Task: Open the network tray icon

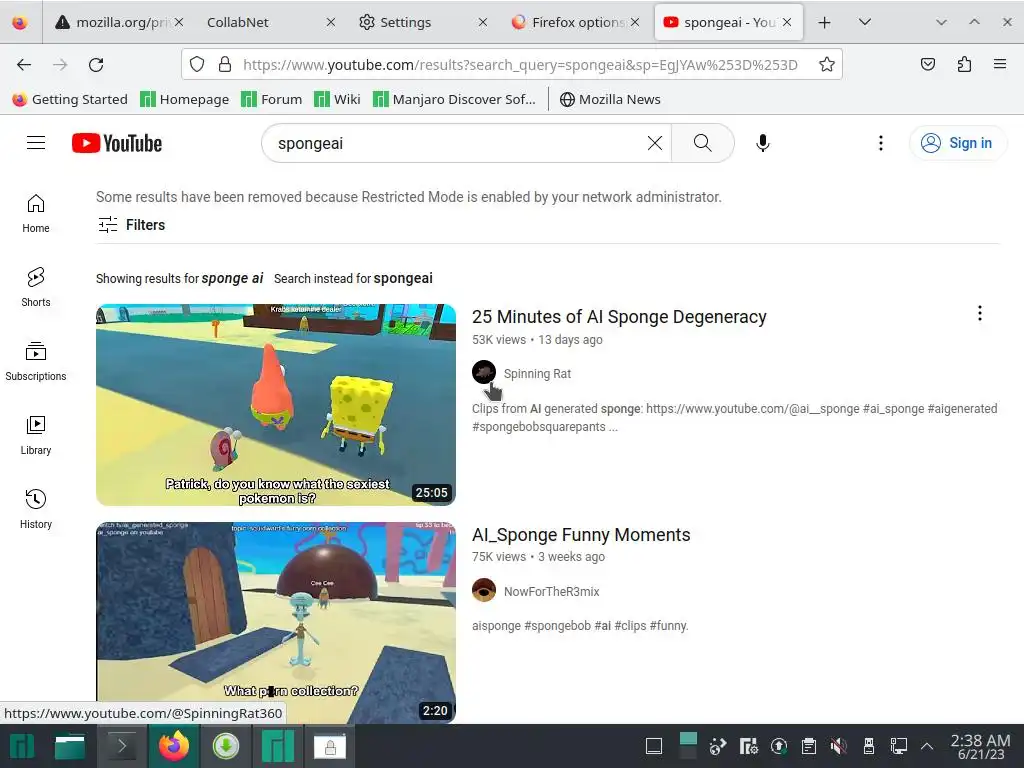Action: click(x=899, y=746)
